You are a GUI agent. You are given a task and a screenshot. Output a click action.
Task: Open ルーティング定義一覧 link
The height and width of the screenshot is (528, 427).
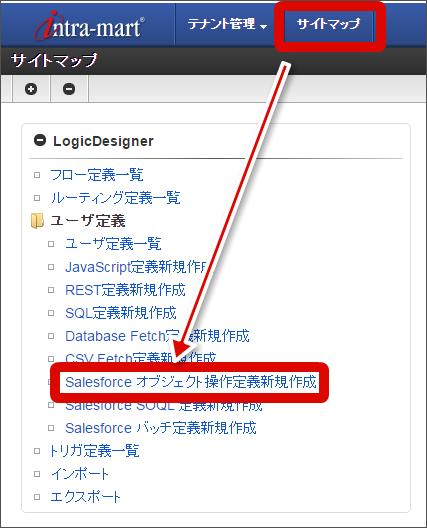pyautogui.click(x=115, y=198)
